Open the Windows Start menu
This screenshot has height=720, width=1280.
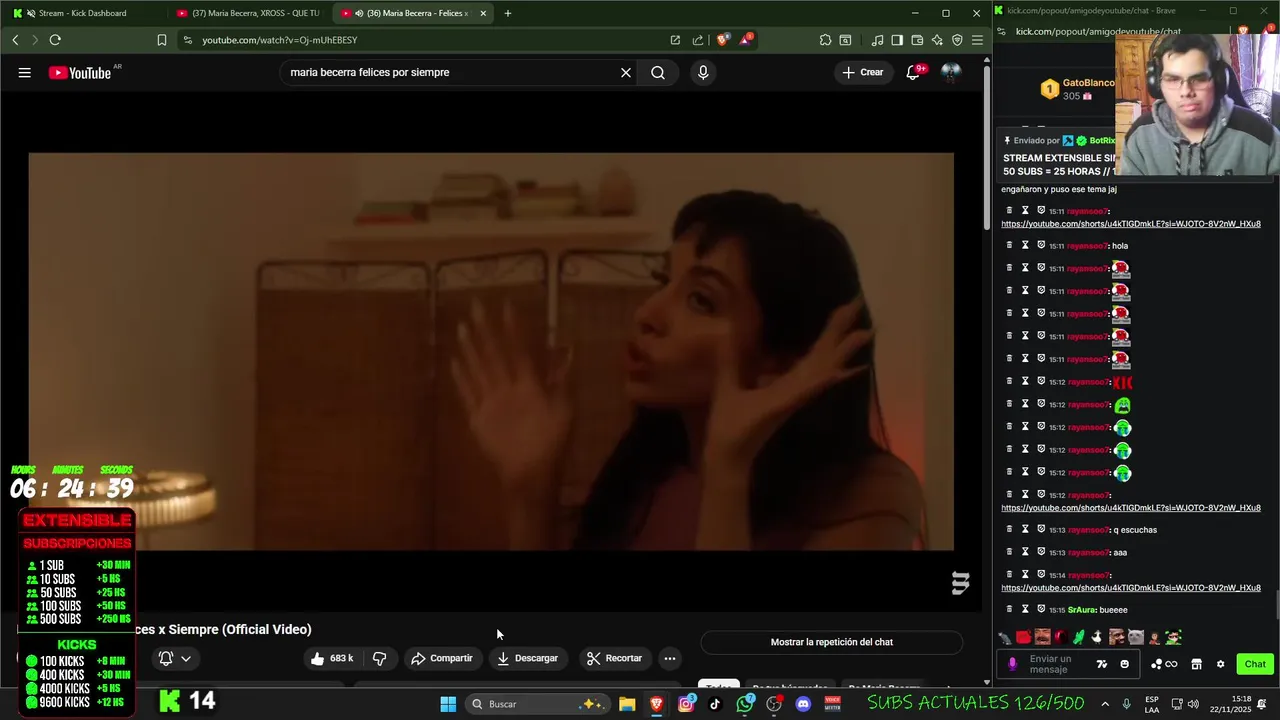(448, 704)
